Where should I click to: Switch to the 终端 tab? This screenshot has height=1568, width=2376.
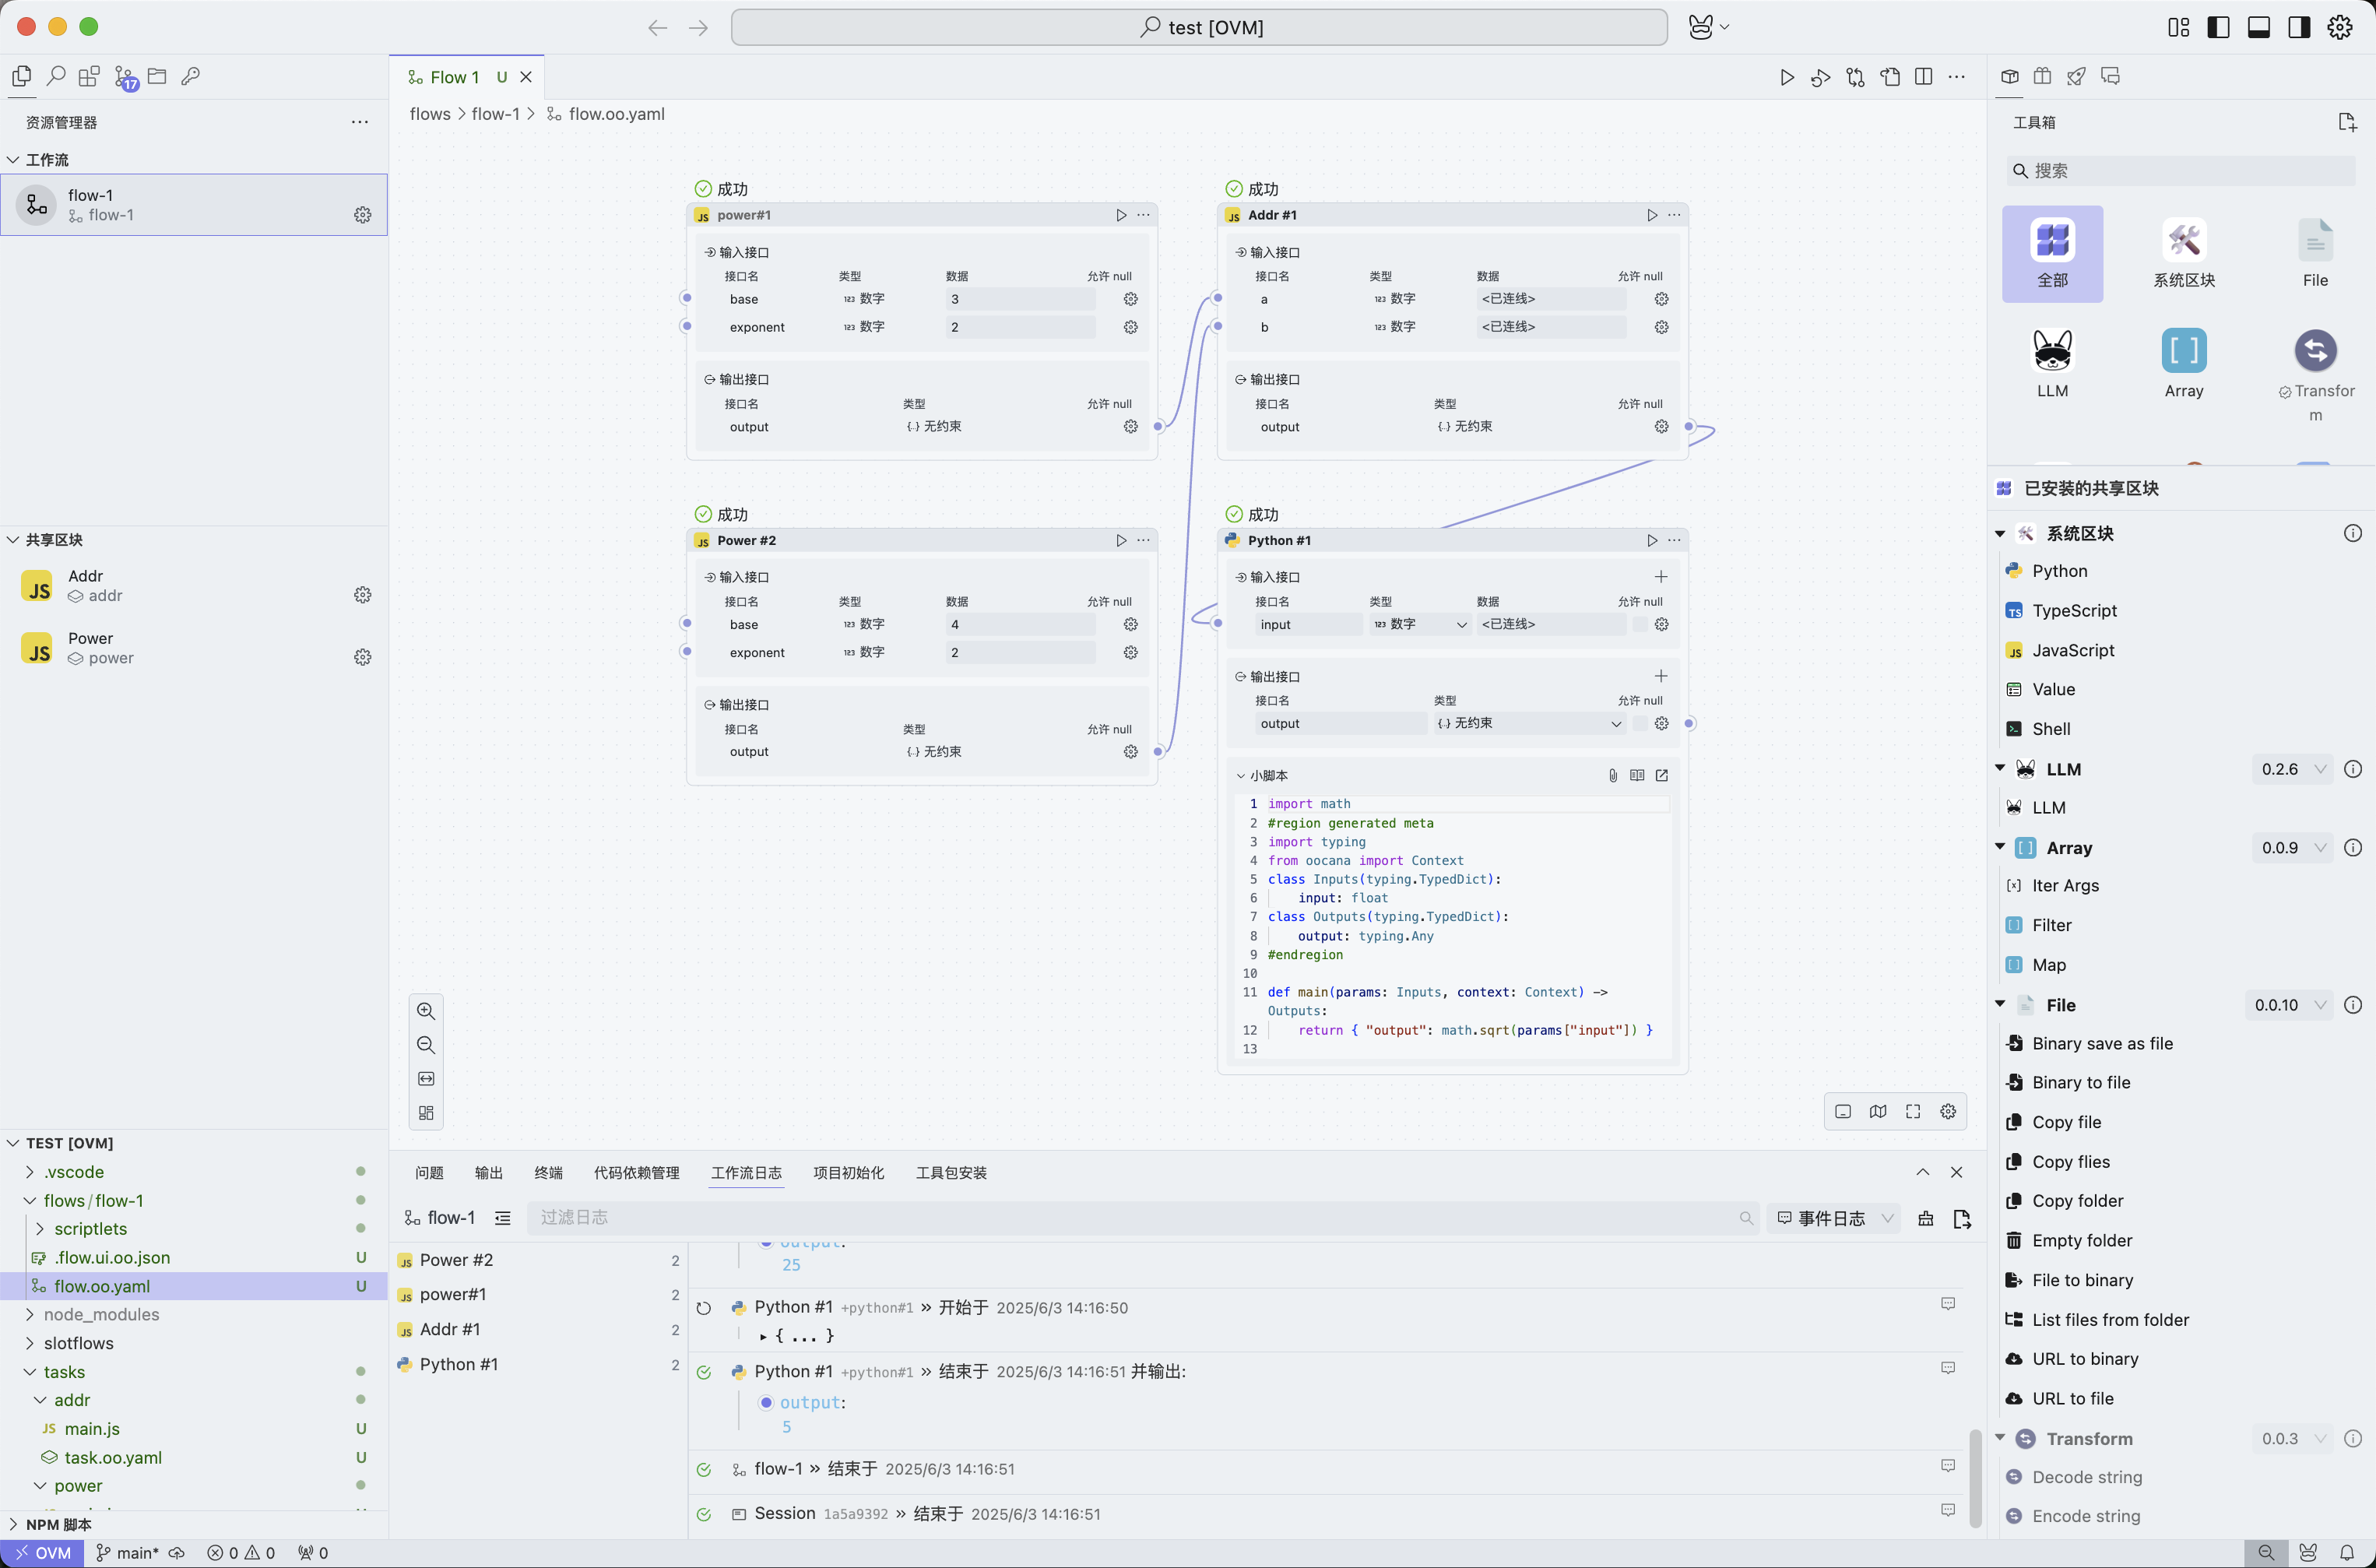pos(548,1172)
